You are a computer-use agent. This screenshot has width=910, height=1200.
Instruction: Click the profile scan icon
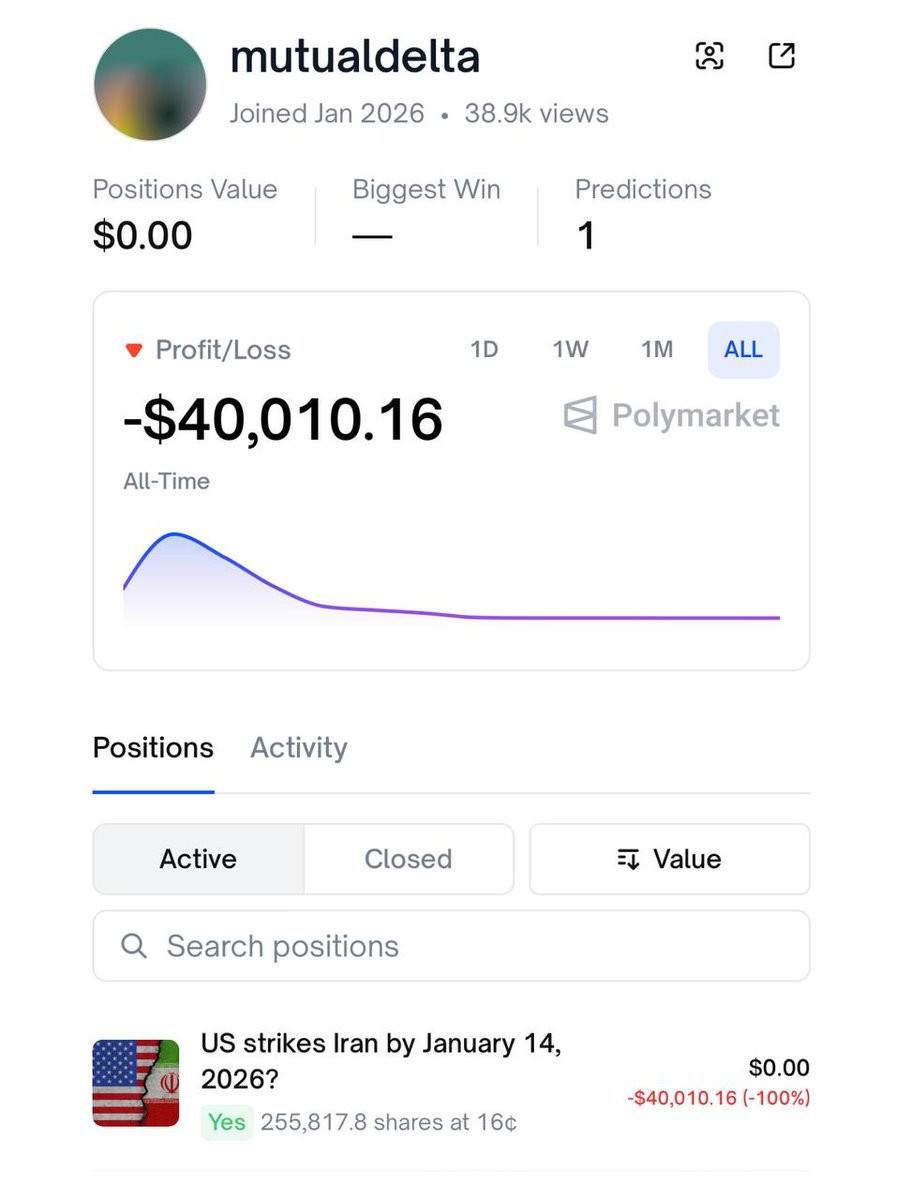click(709, 57)
